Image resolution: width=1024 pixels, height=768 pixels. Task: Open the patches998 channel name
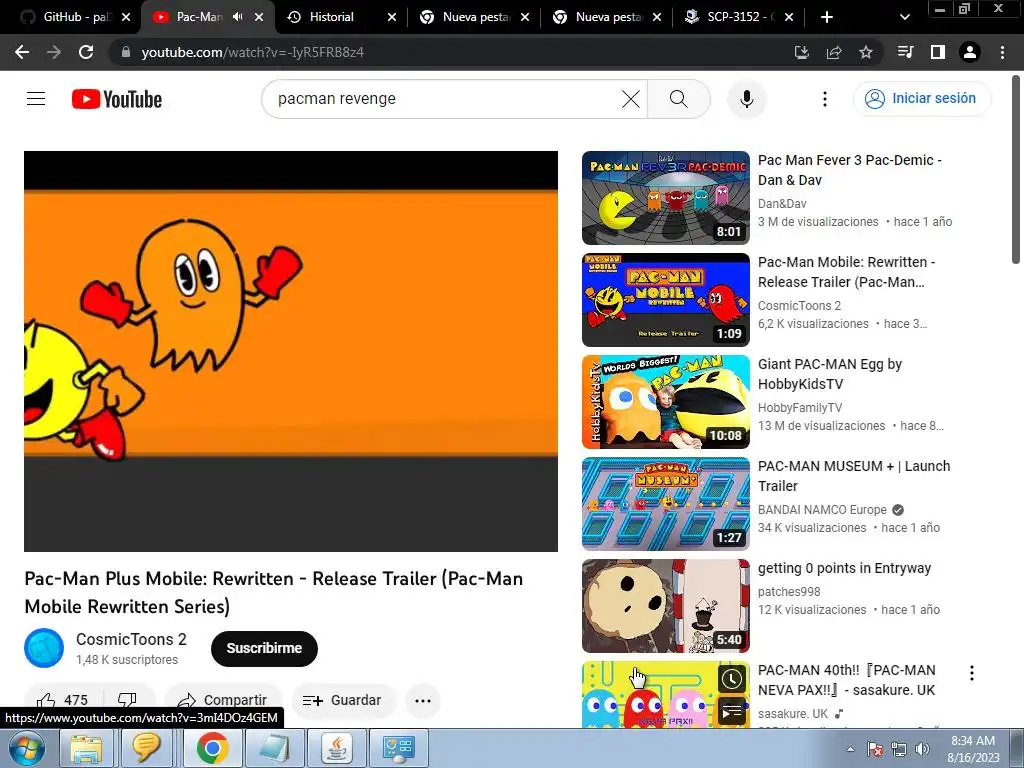tap(789, 592)
